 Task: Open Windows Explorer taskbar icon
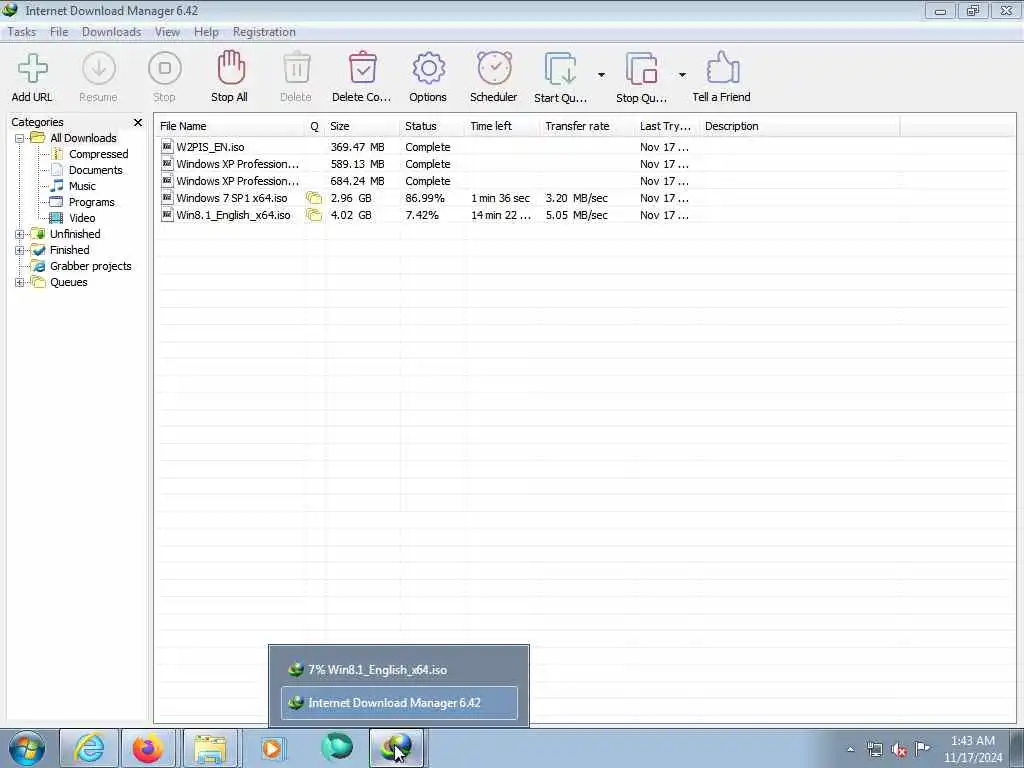tap(210, 748)
